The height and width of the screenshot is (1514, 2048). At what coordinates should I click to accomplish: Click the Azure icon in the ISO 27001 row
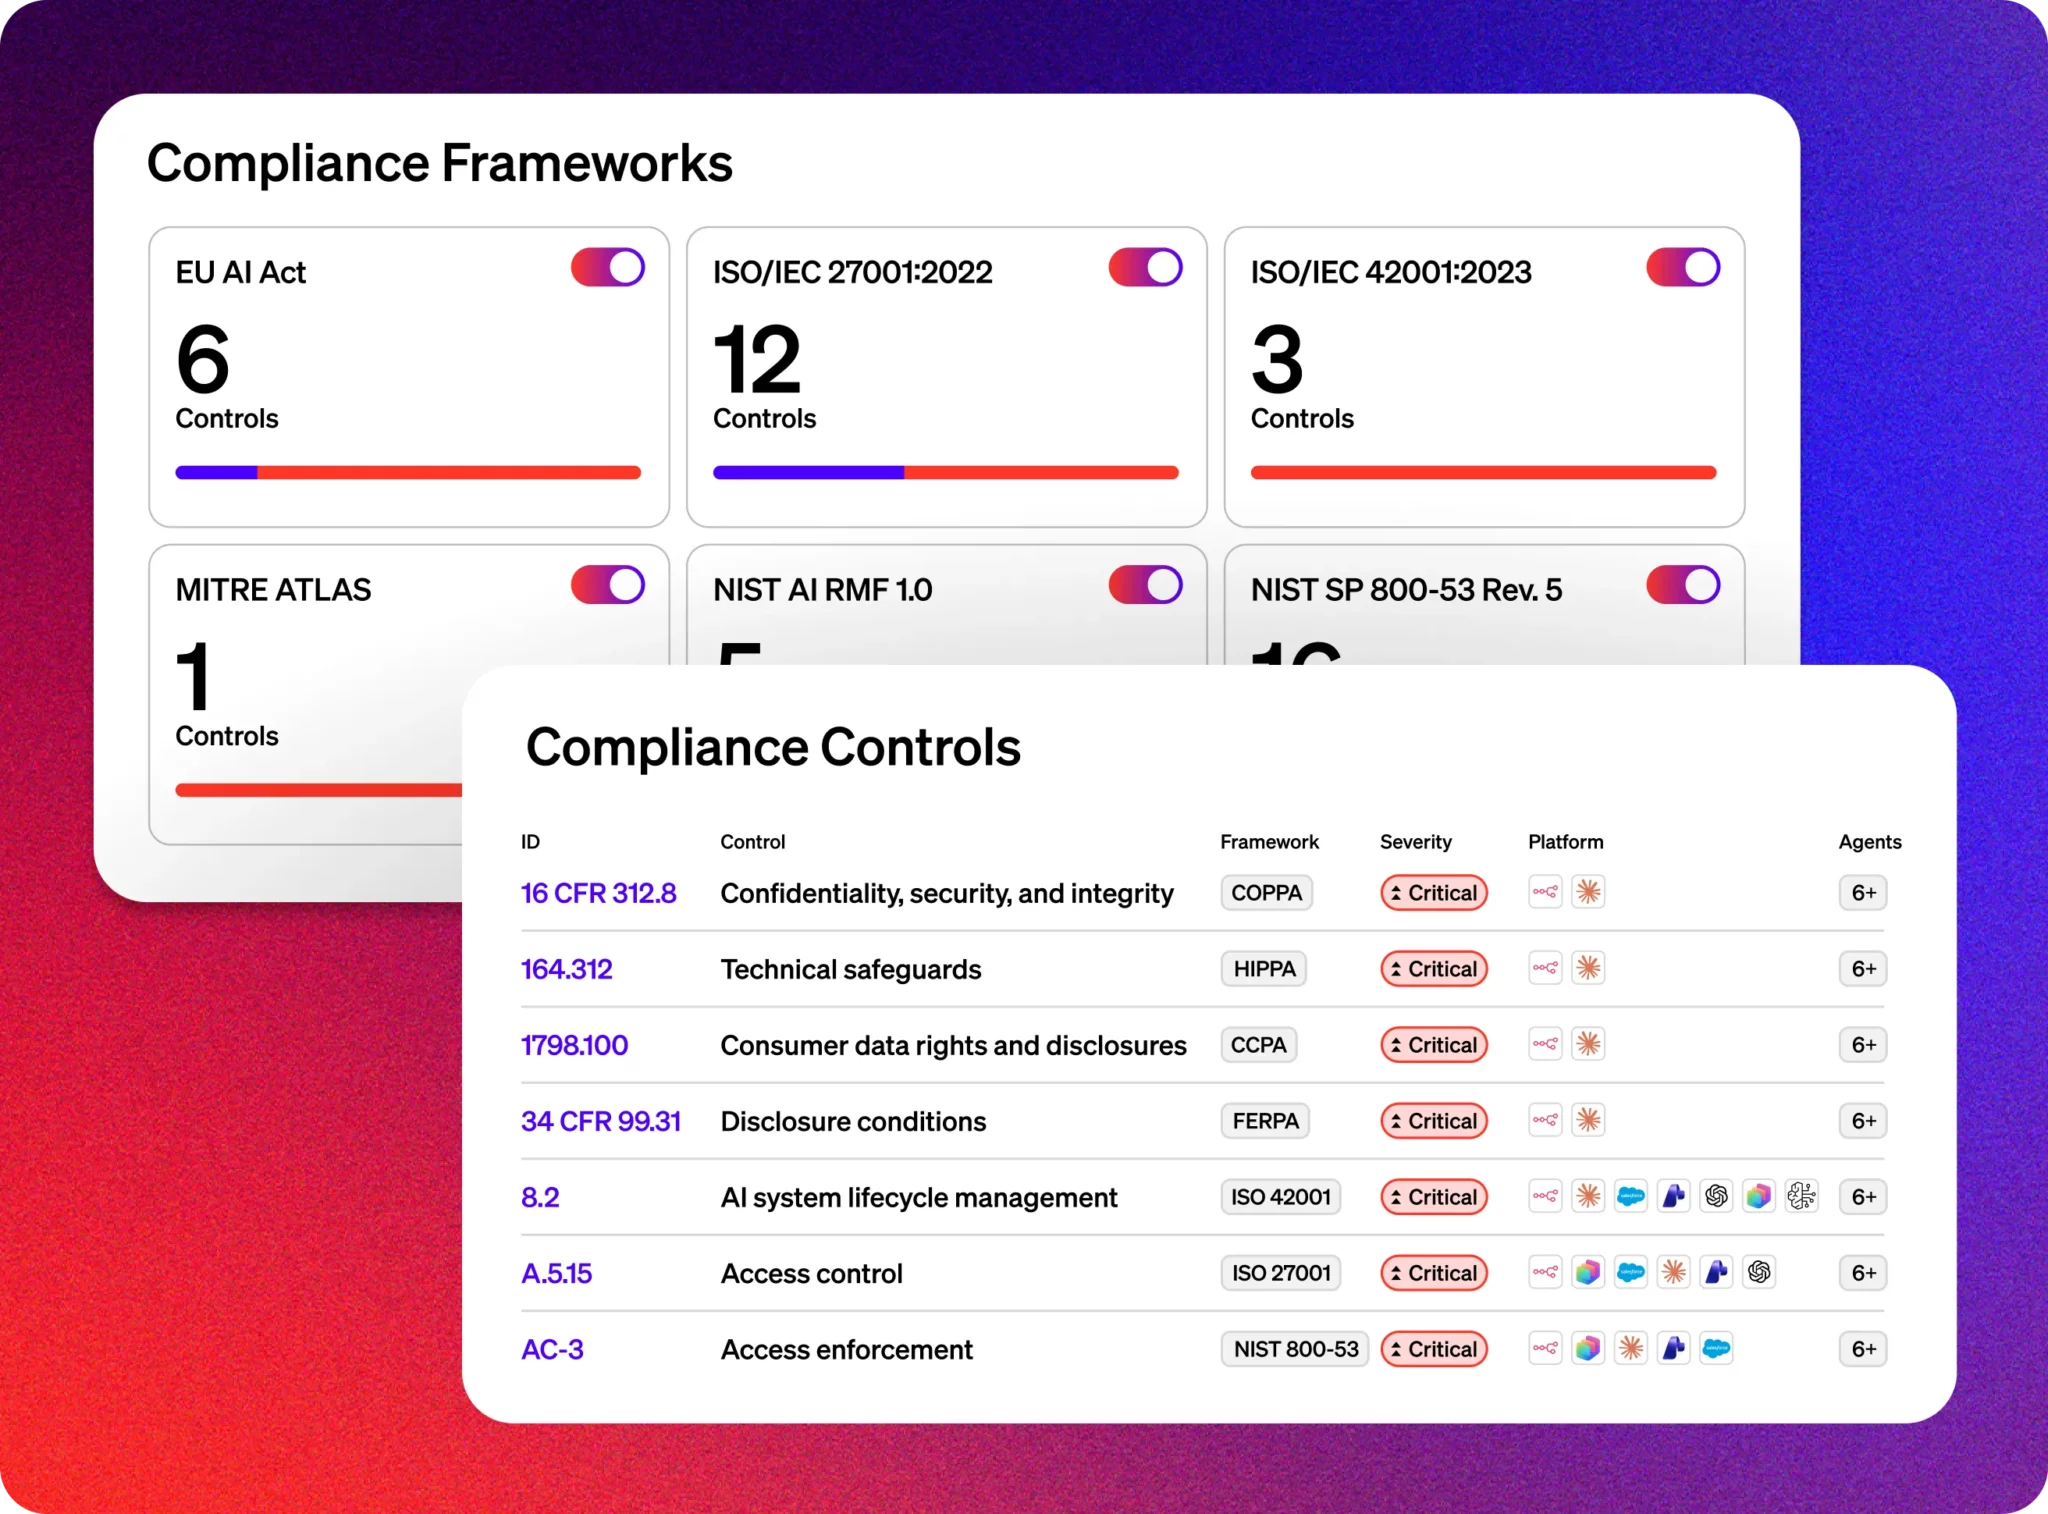1717,1272
